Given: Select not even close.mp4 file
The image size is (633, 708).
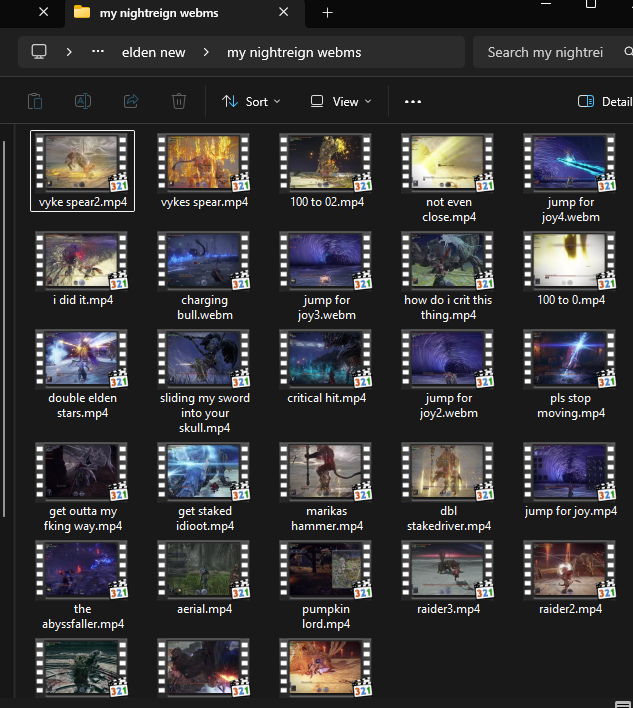Looking at the screenshot, I should click(x=449, y=178).
